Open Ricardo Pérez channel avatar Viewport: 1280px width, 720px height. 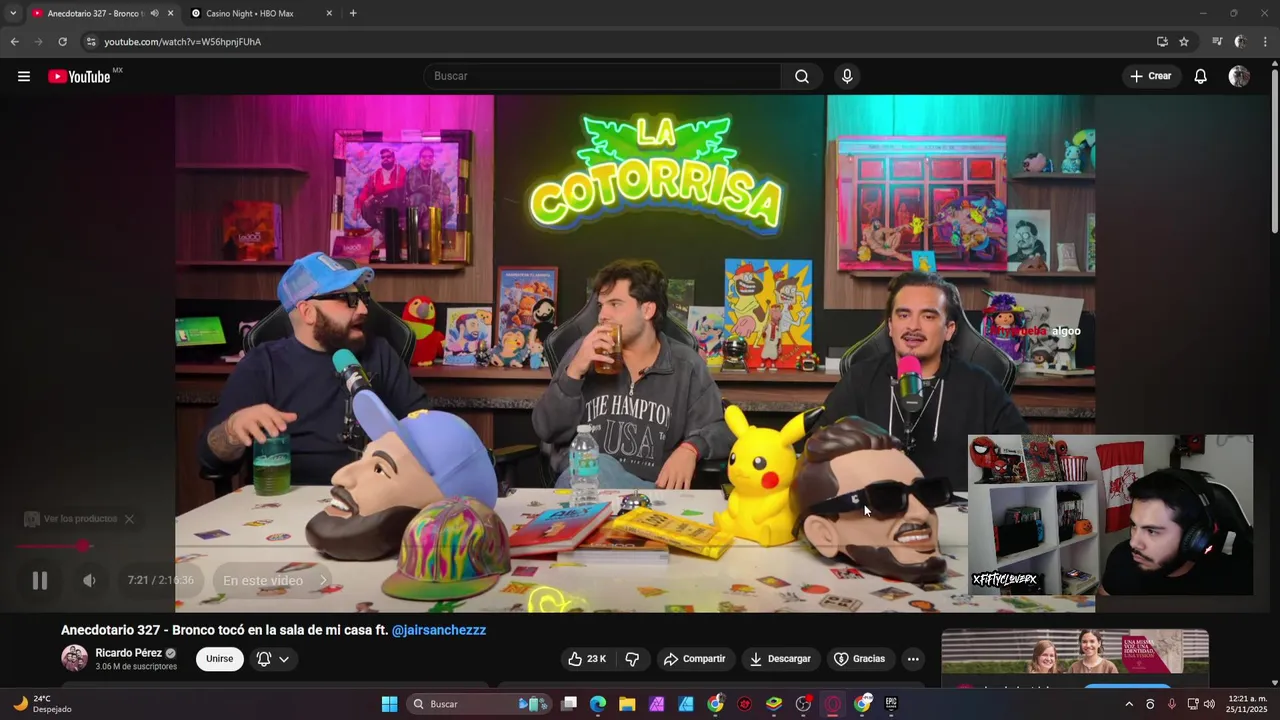[74, 658]
